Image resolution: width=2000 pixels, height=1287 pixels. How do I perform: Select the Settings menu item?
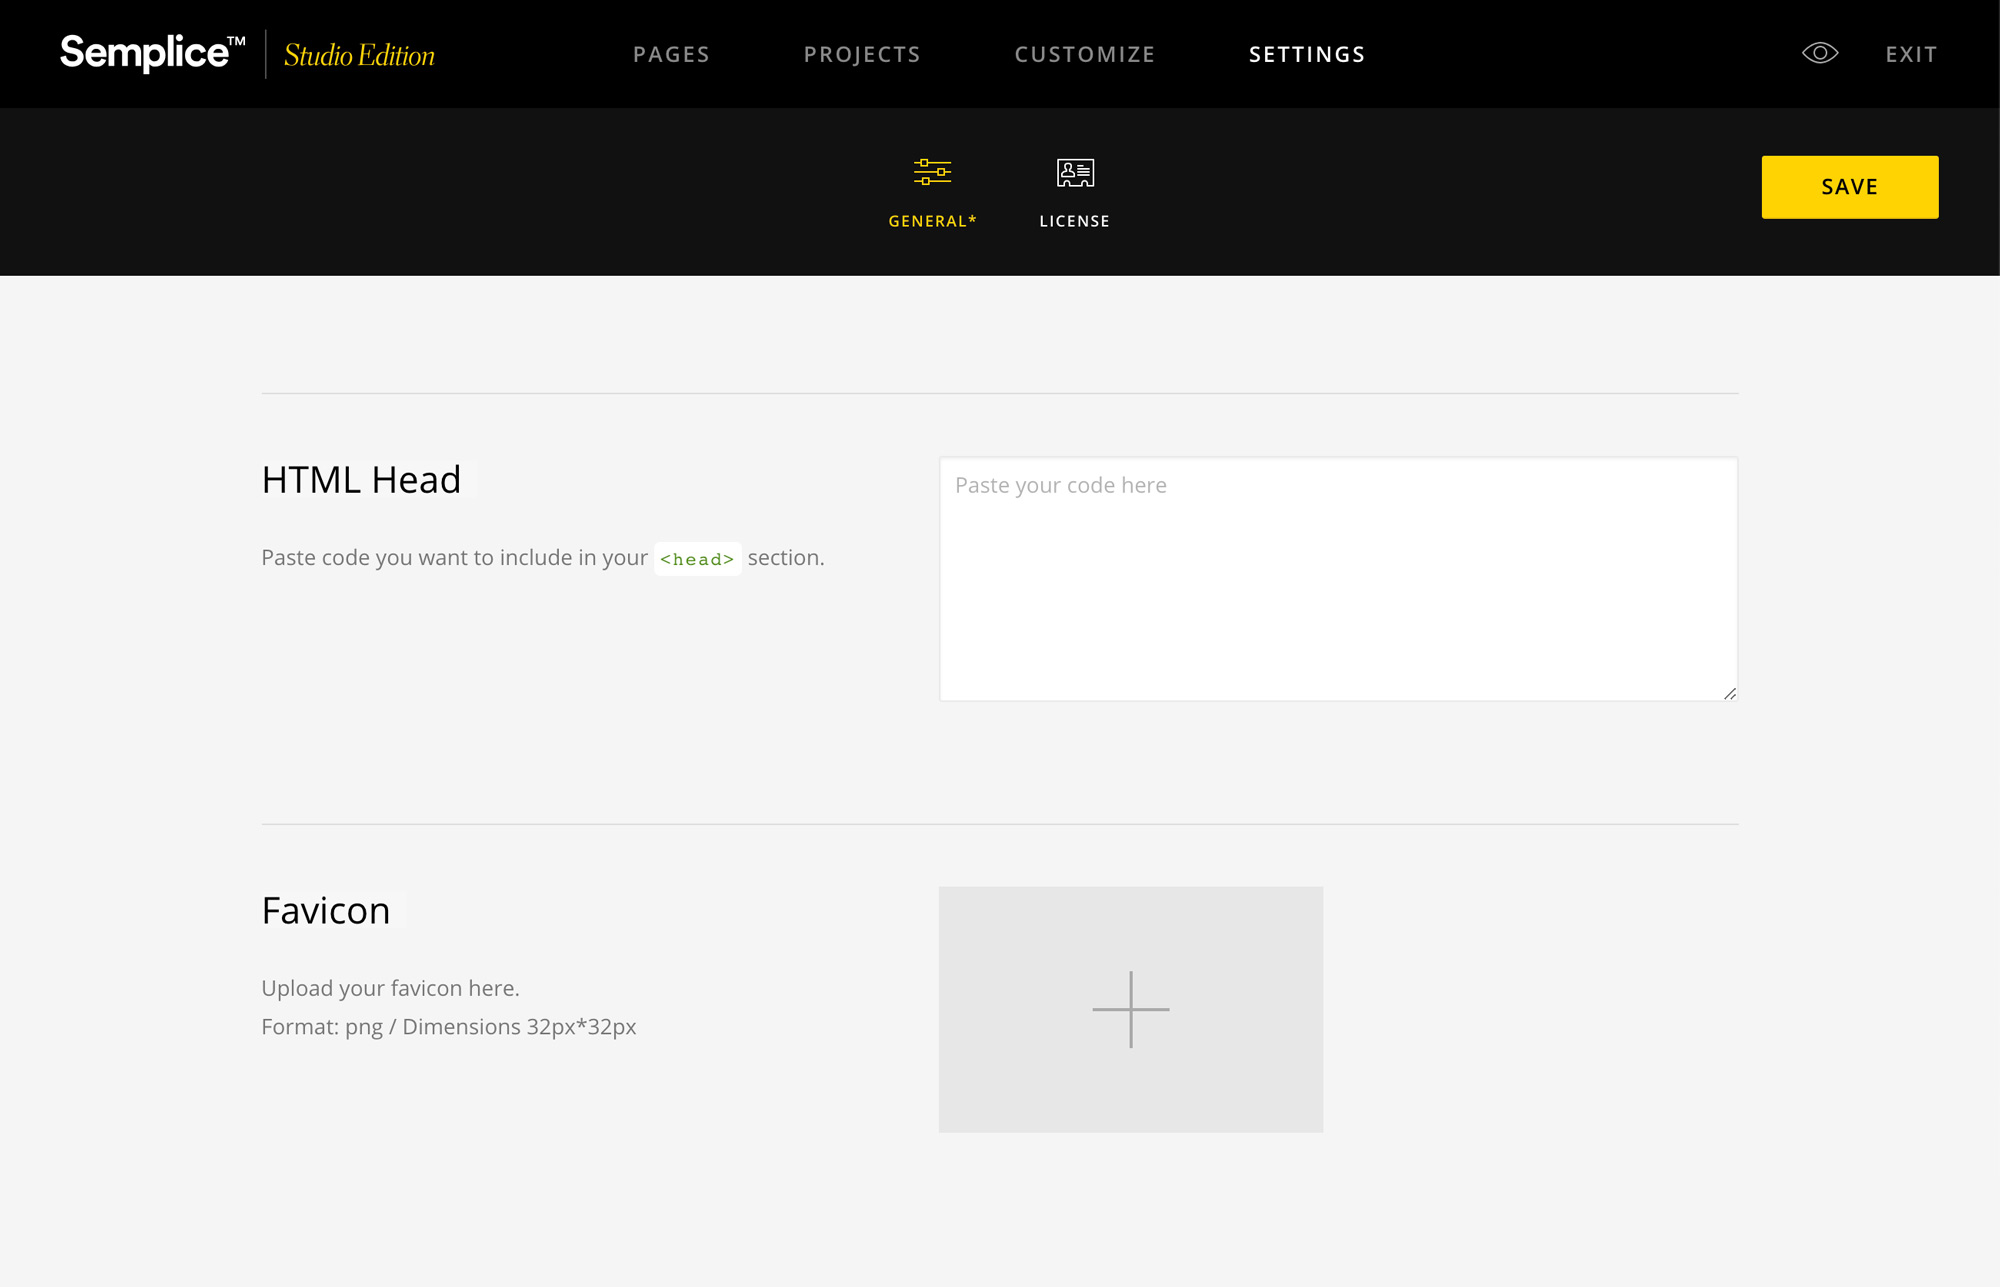1307,54
